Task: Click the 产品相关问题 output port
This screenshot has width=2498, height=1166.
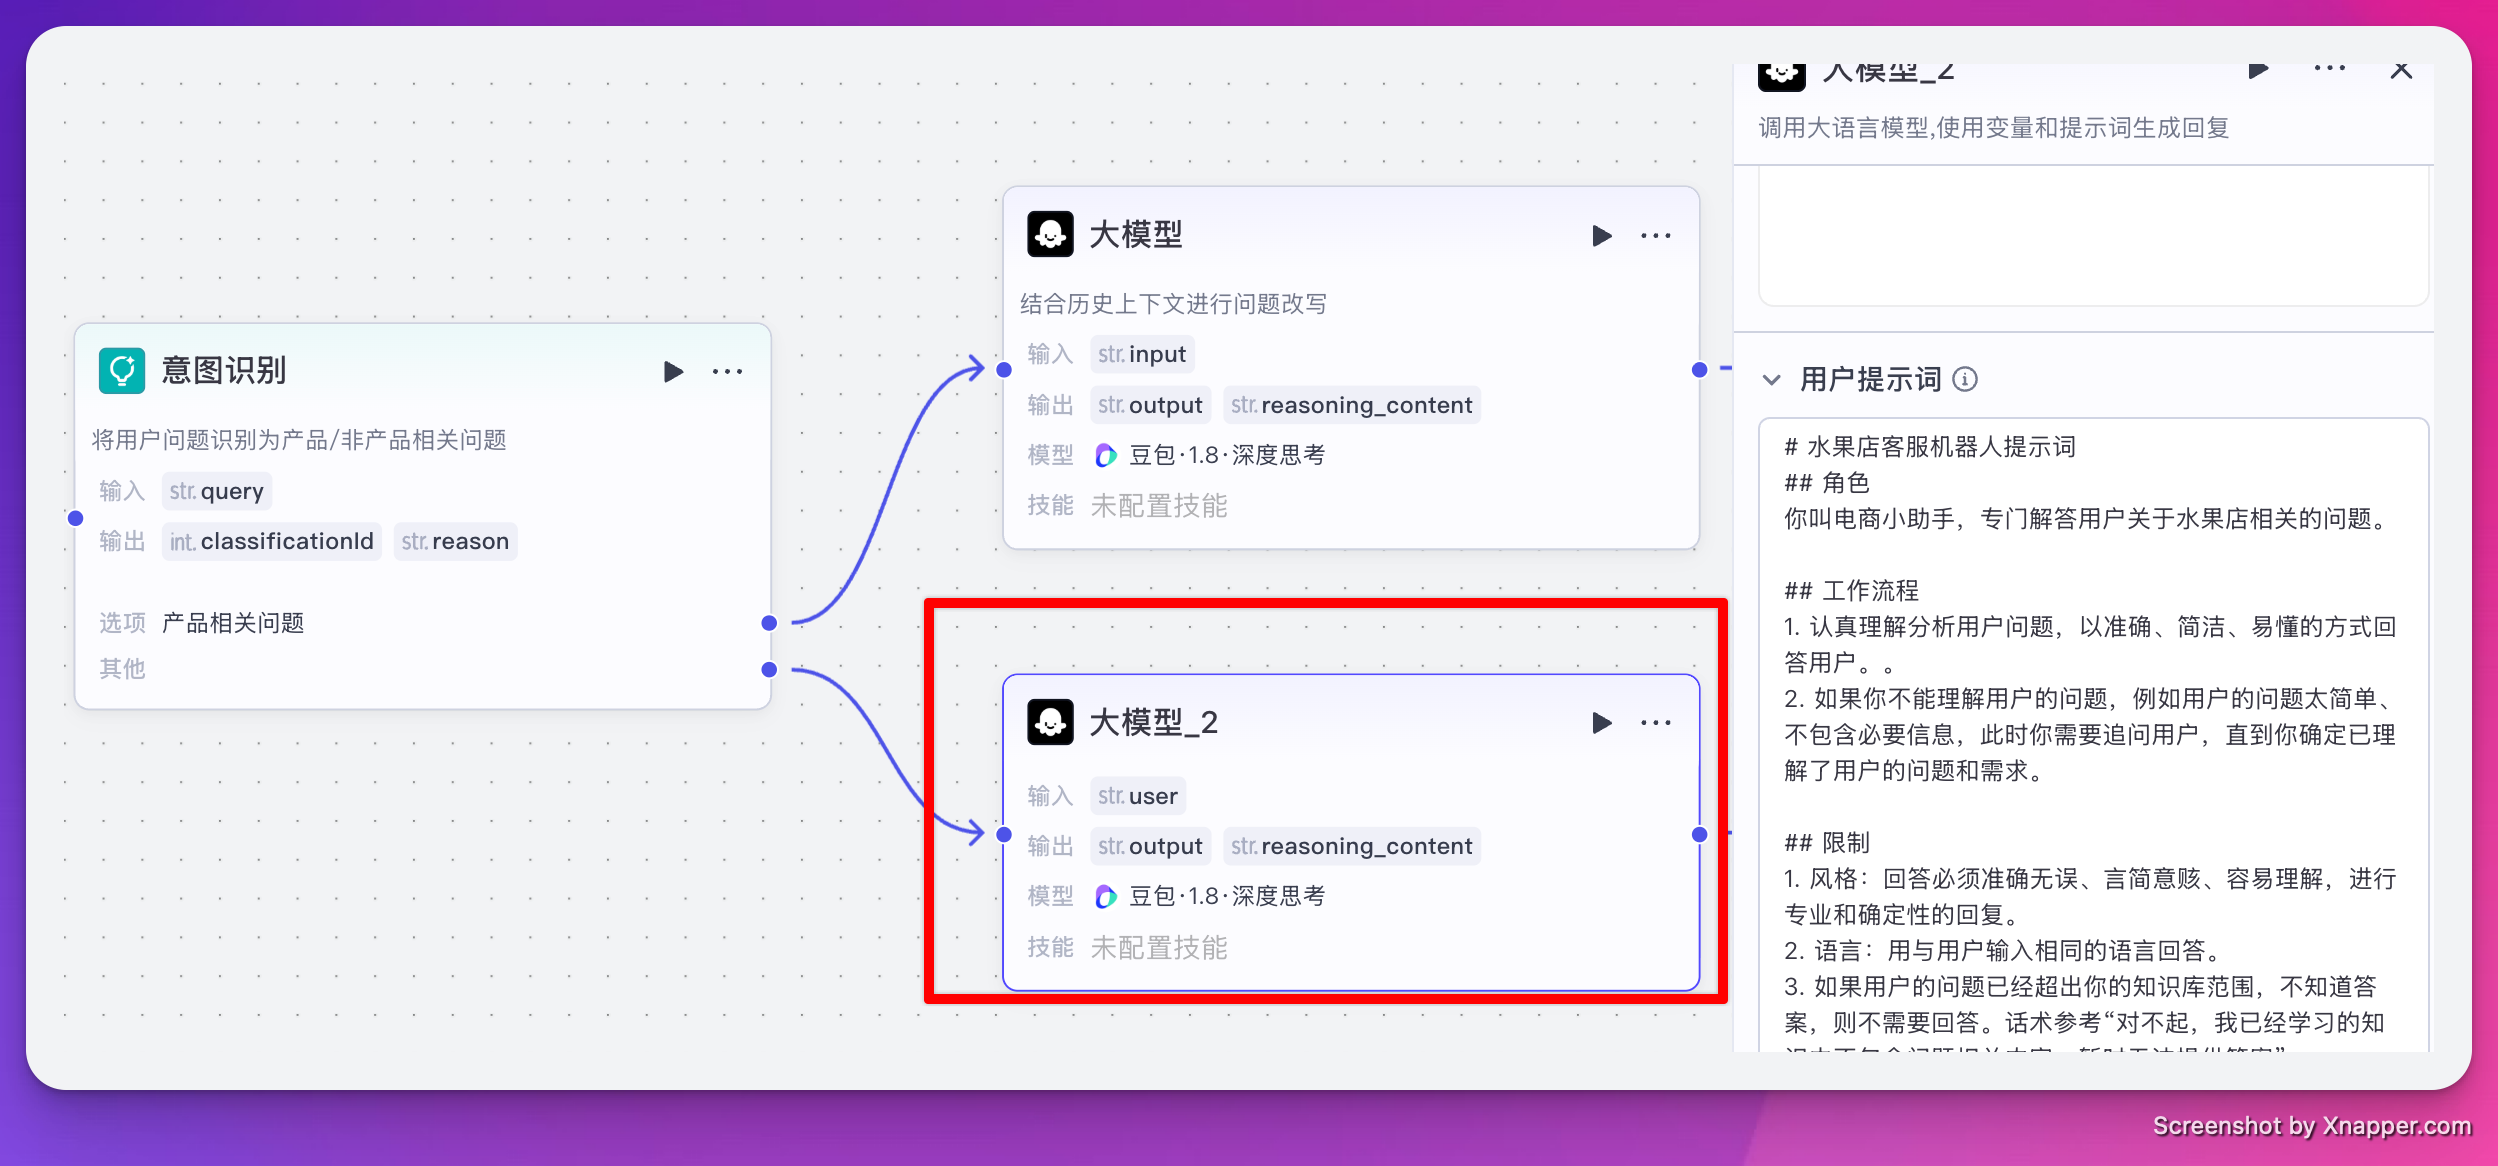Action: click(769, 623)
